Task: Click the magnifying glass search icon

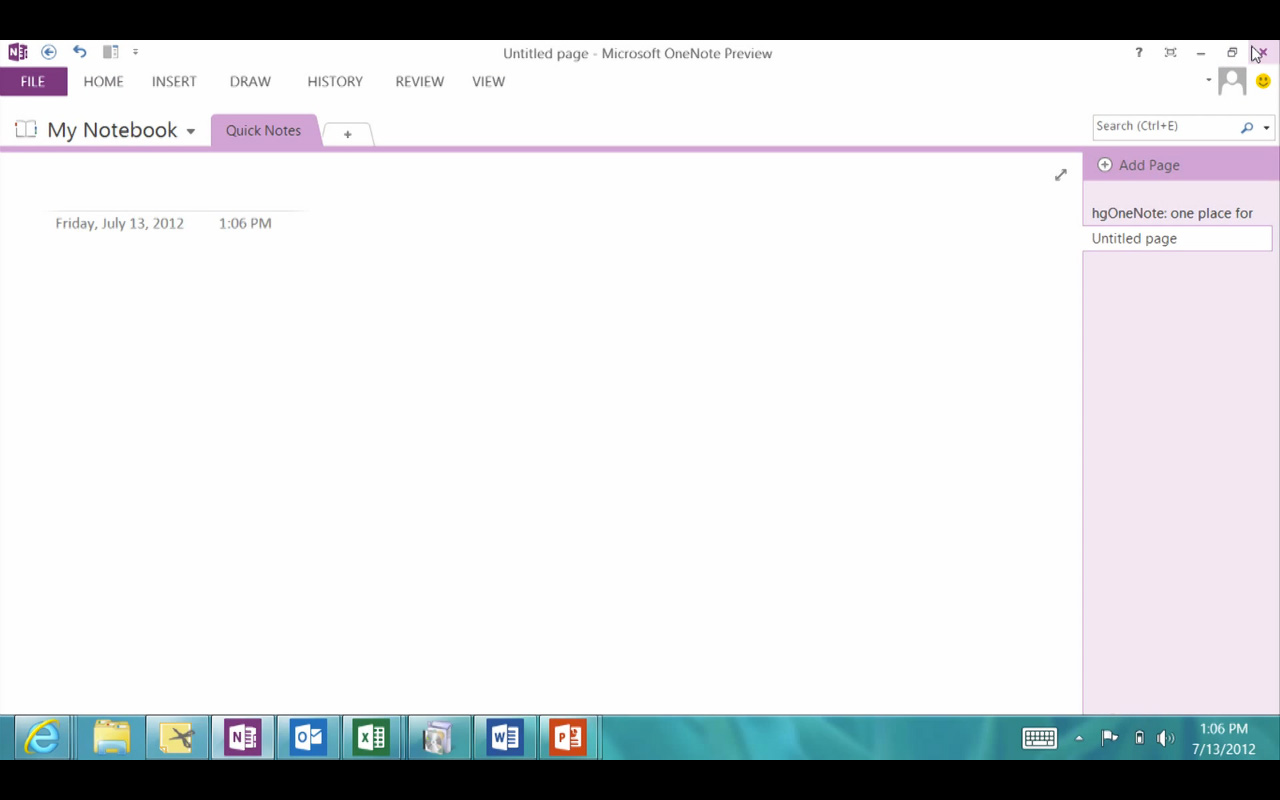Action: (1246, 127)
